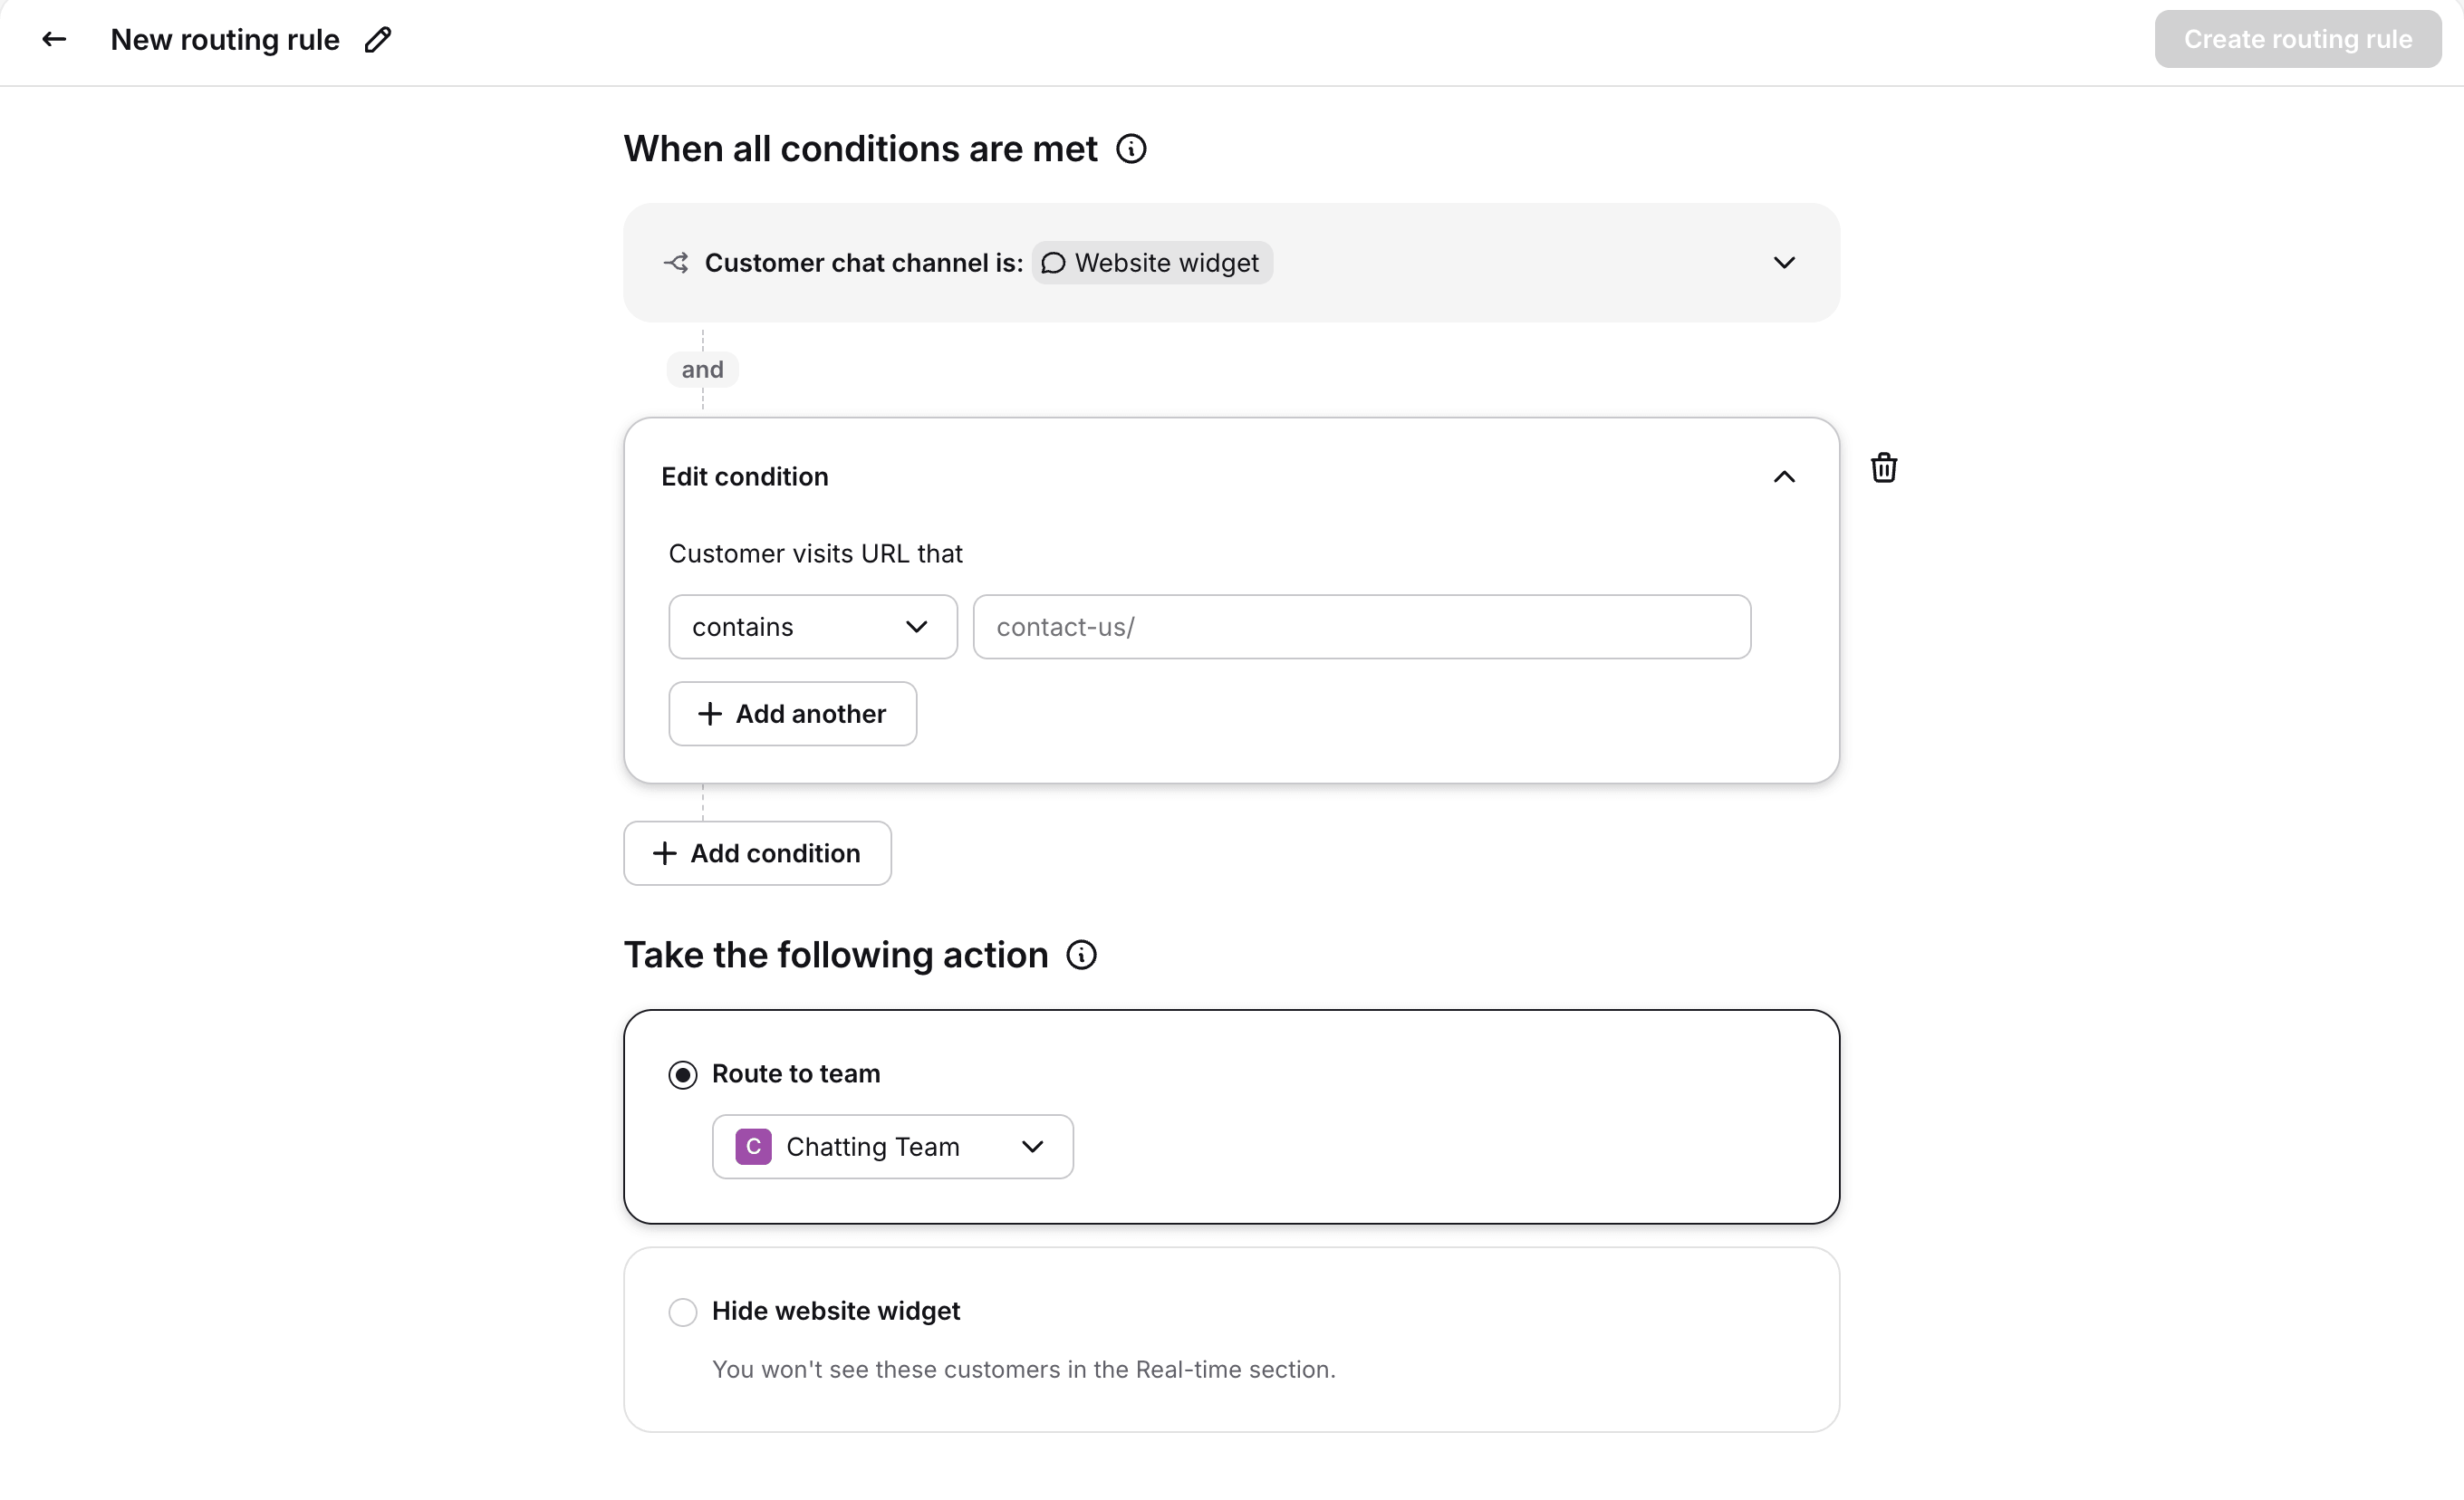
Task: Click the Create routing rule button
Action: pos(2298,39)
